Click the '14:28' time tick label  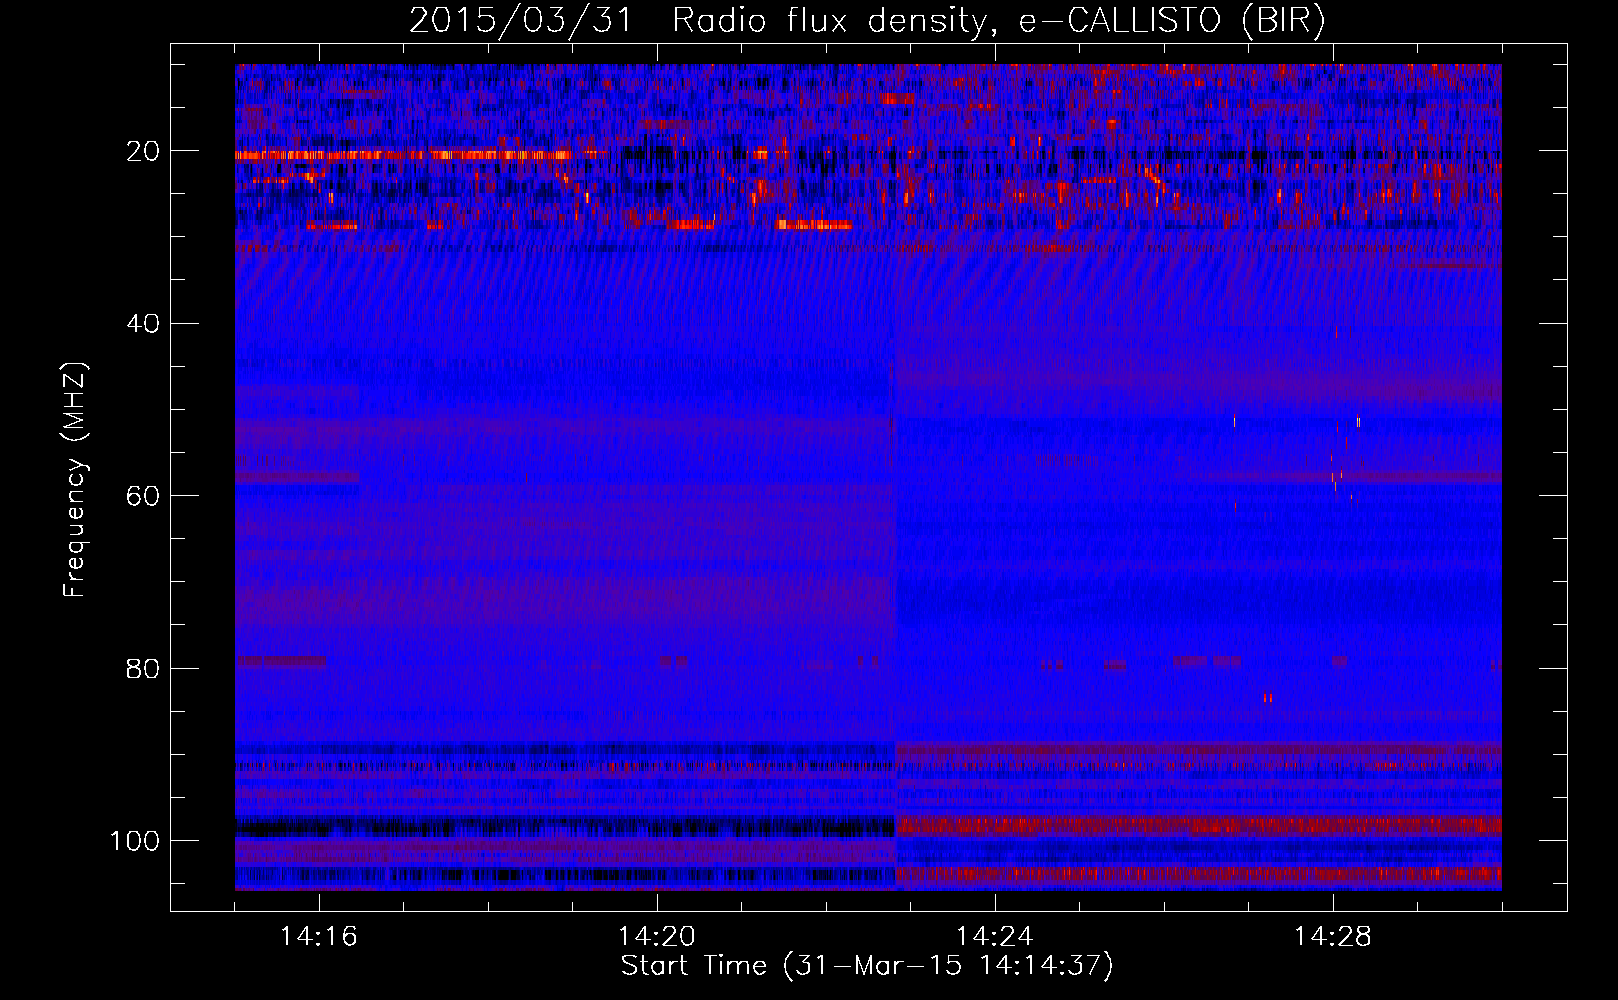click(x=1333, y=937)
